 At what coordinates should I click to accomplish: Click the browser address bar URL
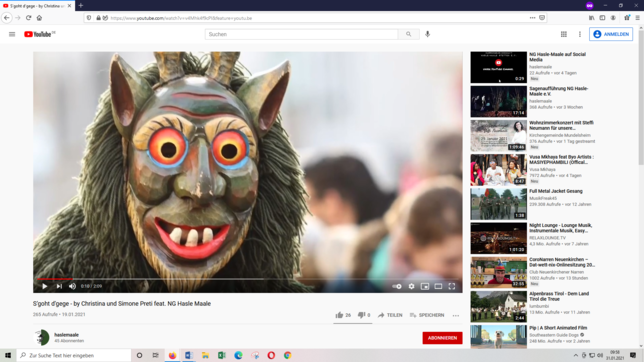pos(181,18)
